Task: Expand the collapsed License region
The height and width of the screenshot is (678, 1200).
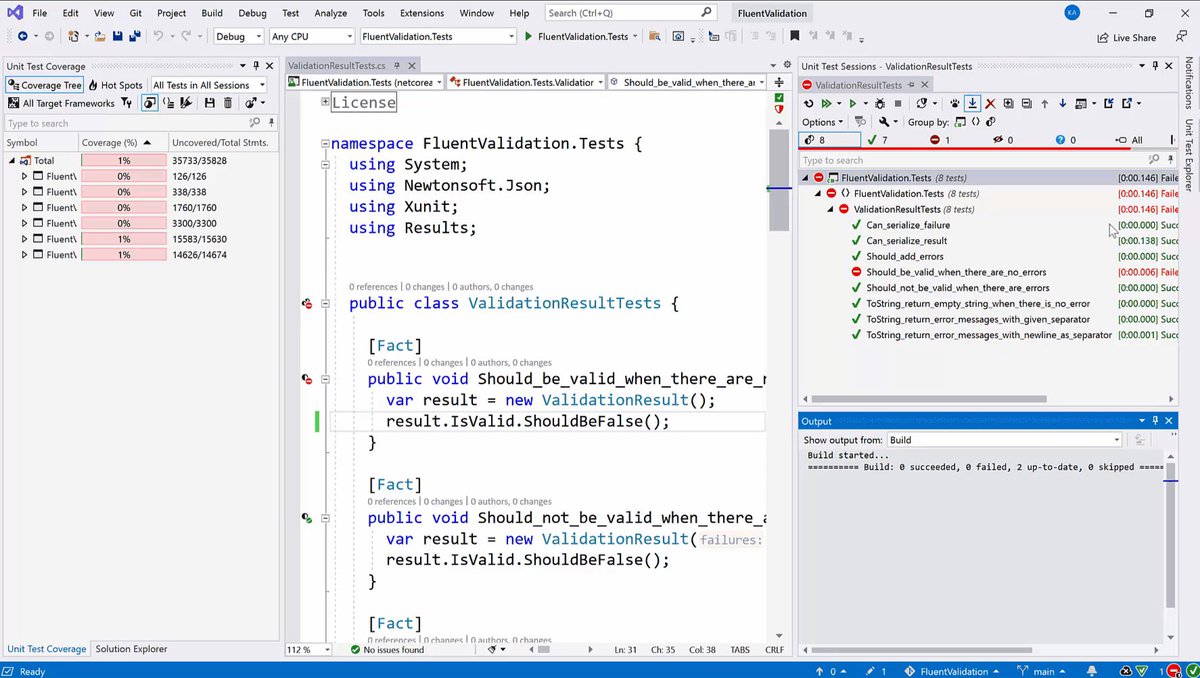Action: coord(325,102)
